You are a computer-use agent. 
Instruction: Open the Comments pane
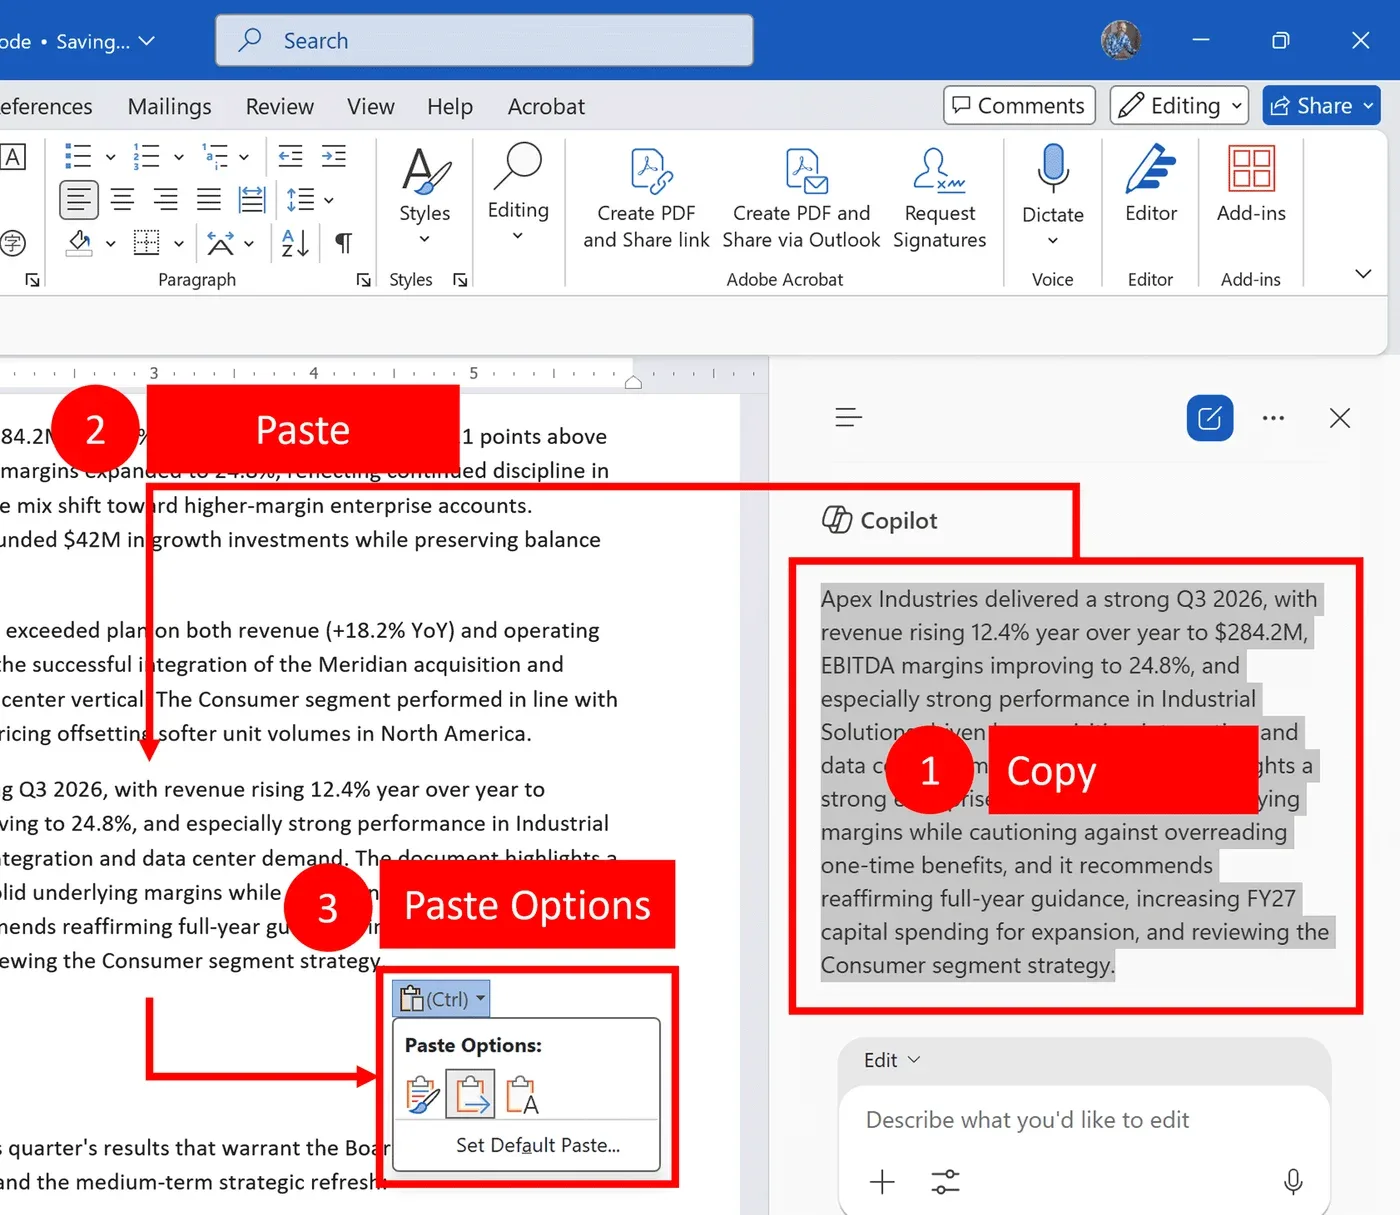point(1019,105)
